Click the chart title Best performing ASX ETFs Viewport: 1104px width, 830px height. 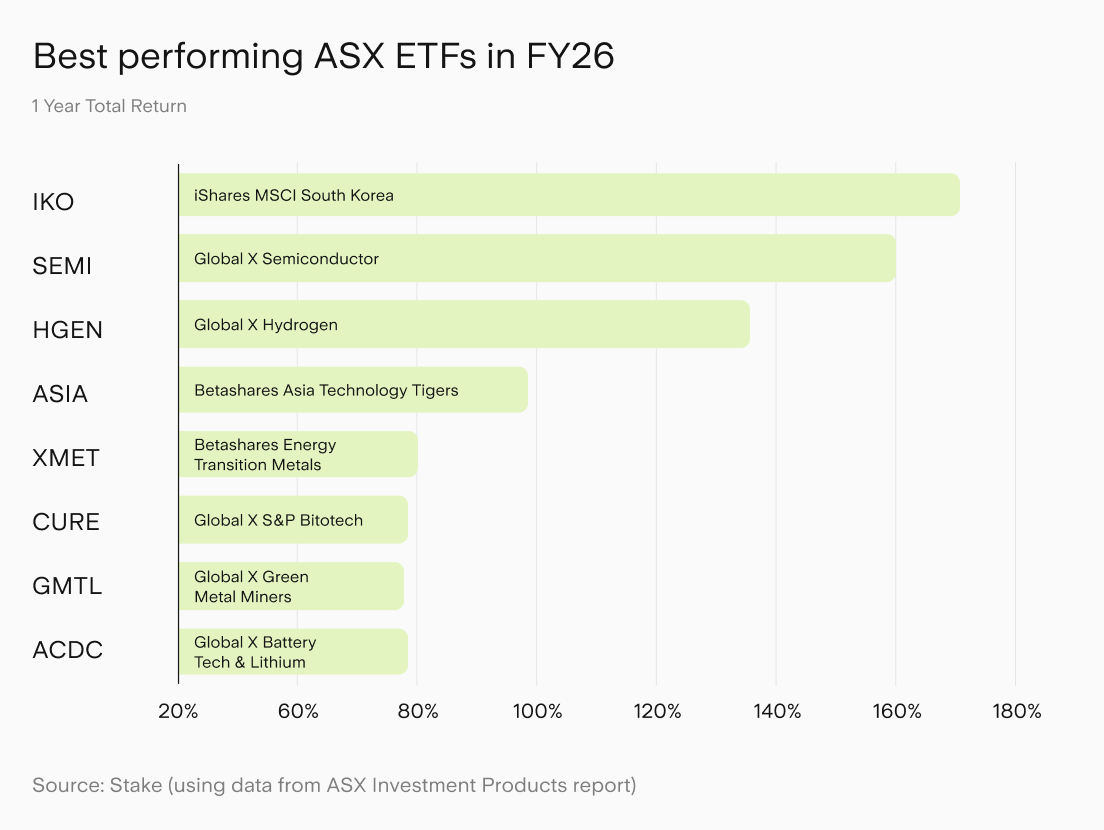click(324, 56)
